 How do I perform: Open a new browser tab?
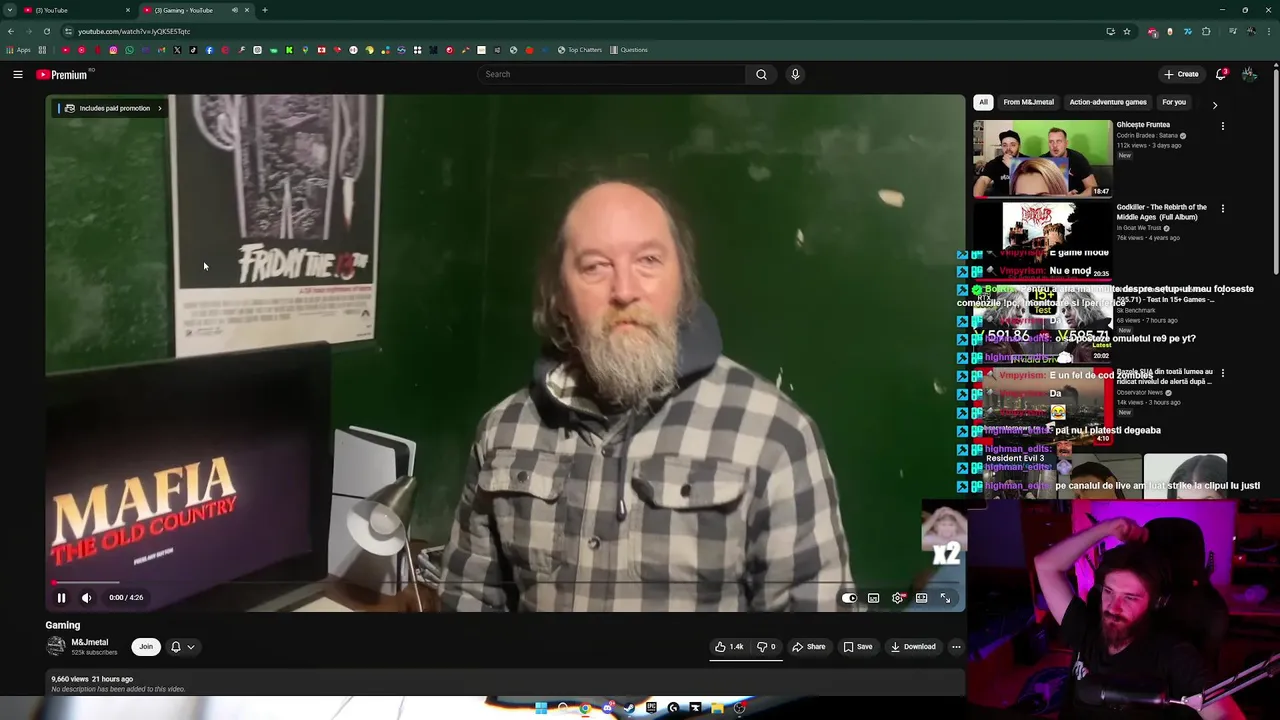[265, 10]
